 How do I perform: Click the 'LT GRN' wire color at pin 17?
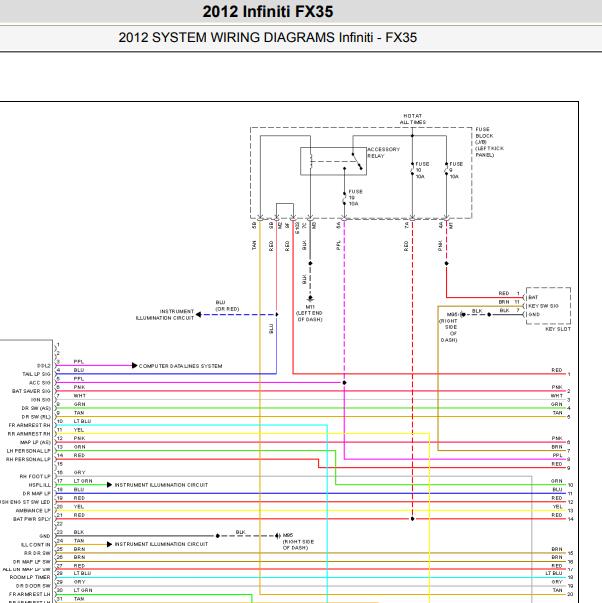click(x=83, y=481)
